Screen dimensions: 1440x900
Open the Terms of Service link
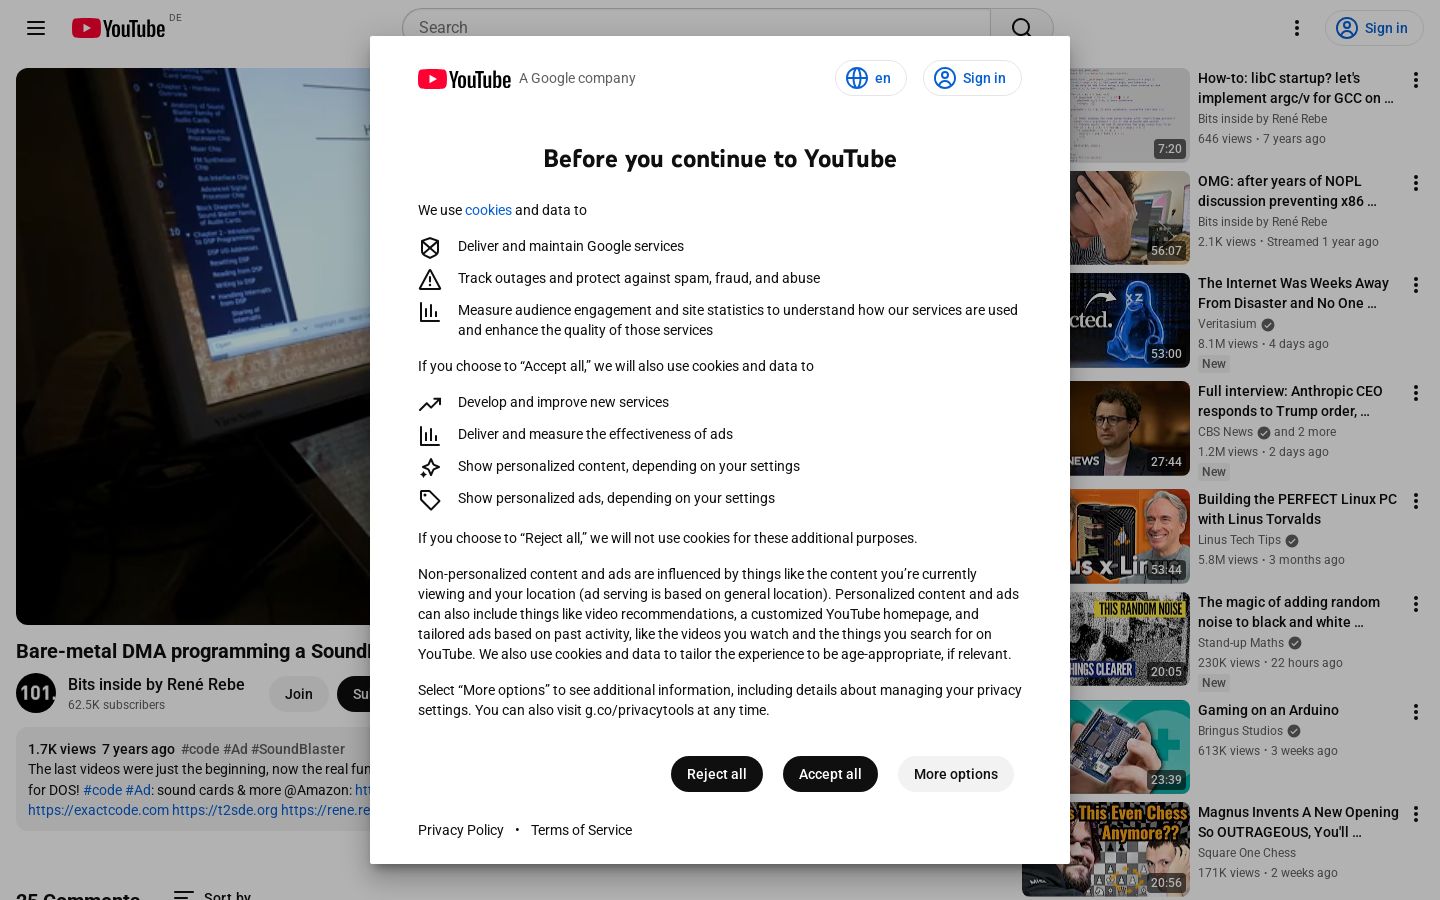(x=581, y=830)
